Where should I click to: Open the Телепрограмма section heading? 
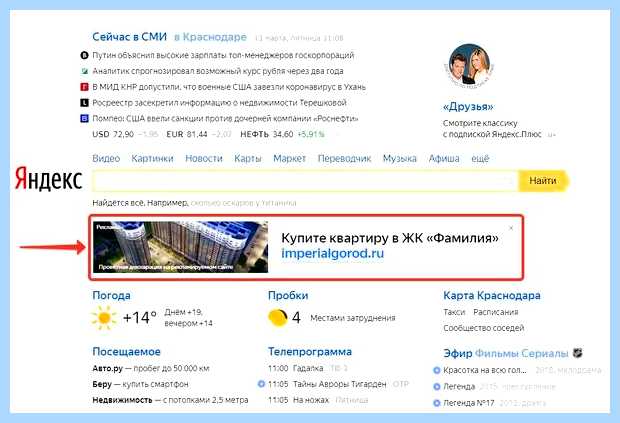tap(310, 352)
